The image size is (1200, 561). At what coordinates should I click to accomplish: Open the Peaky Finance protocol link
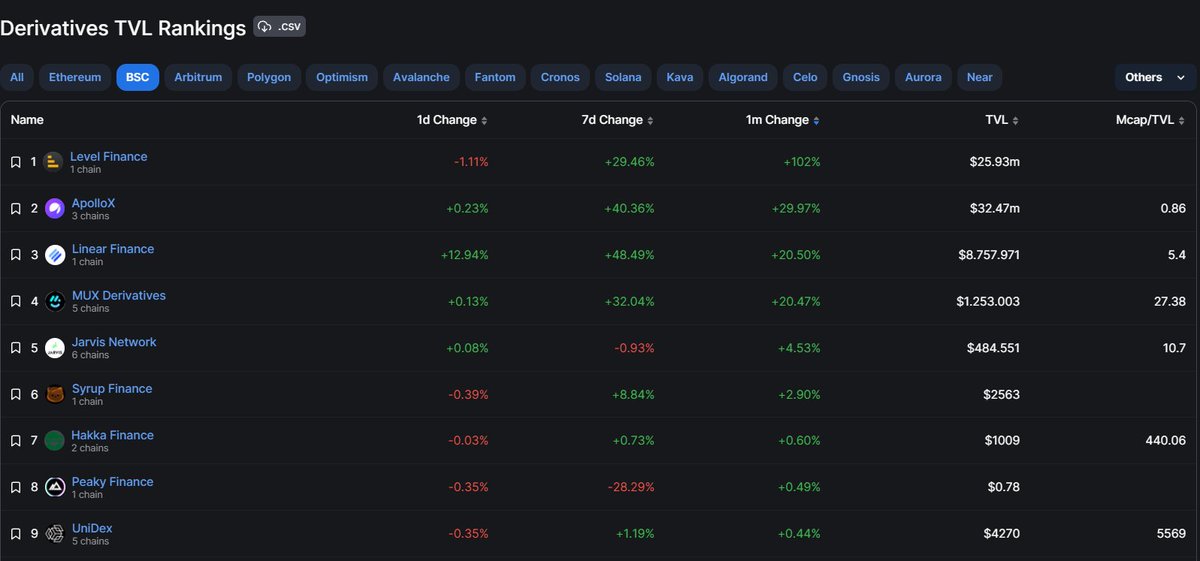pyautogui.click(x=113, y=482)
